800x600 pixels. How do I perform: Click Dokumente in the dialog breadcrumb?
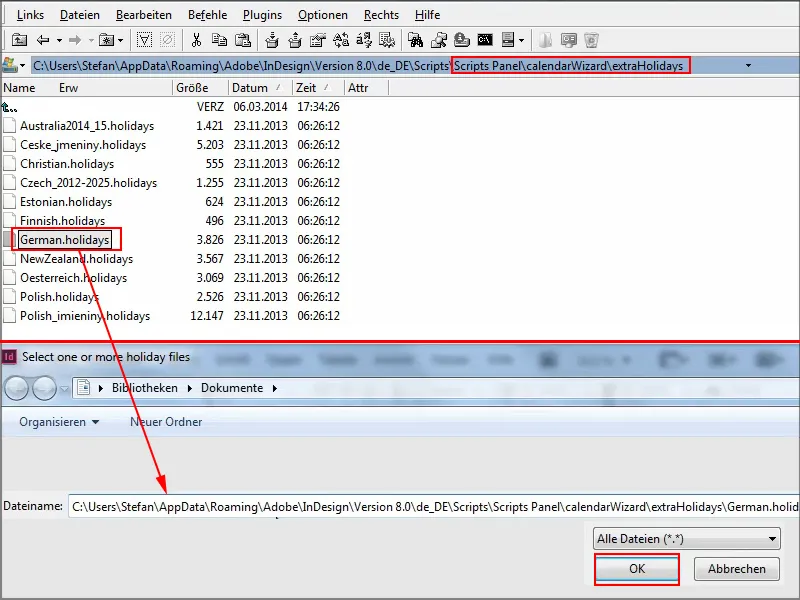(x=232, y=388)
